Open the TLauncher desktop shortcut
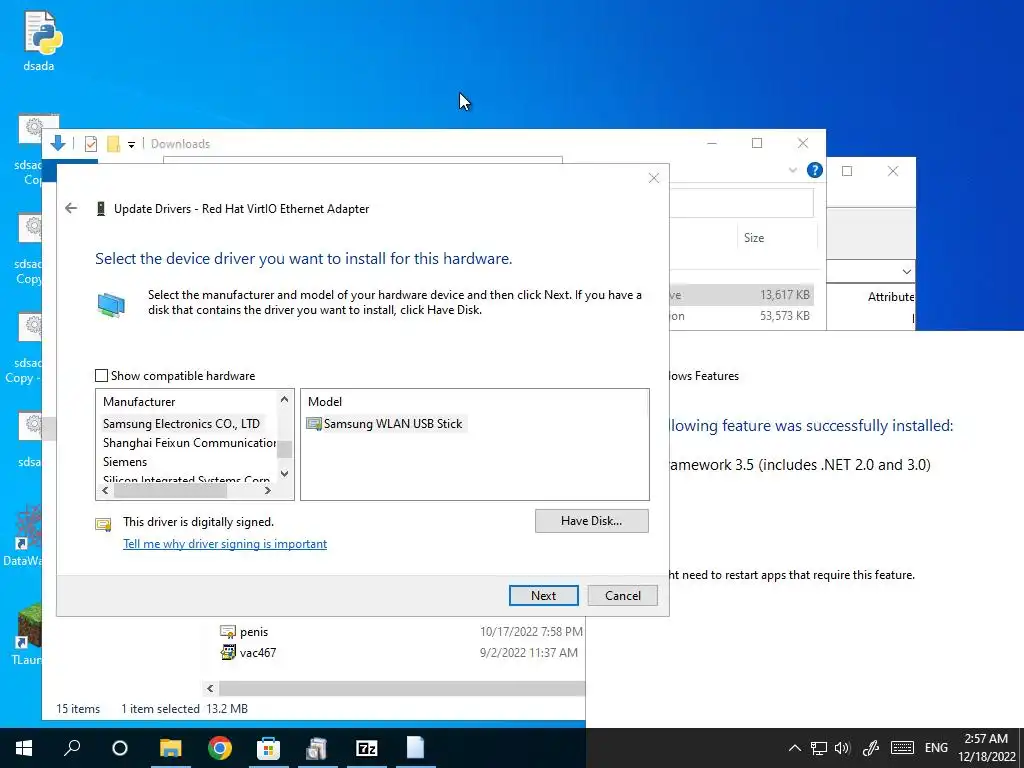The image size is (1024, 768). (26, 633)
